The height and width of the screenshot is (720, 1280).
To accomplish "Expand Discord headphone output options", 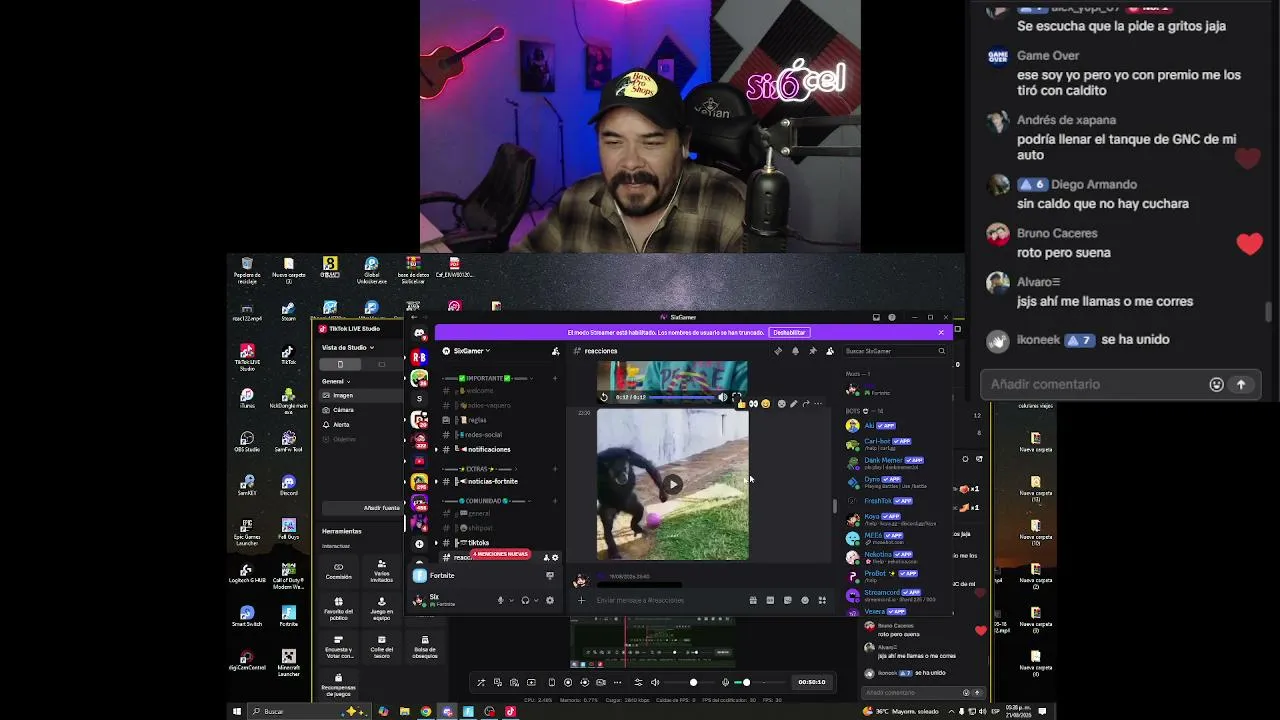I will pos(536,600).
